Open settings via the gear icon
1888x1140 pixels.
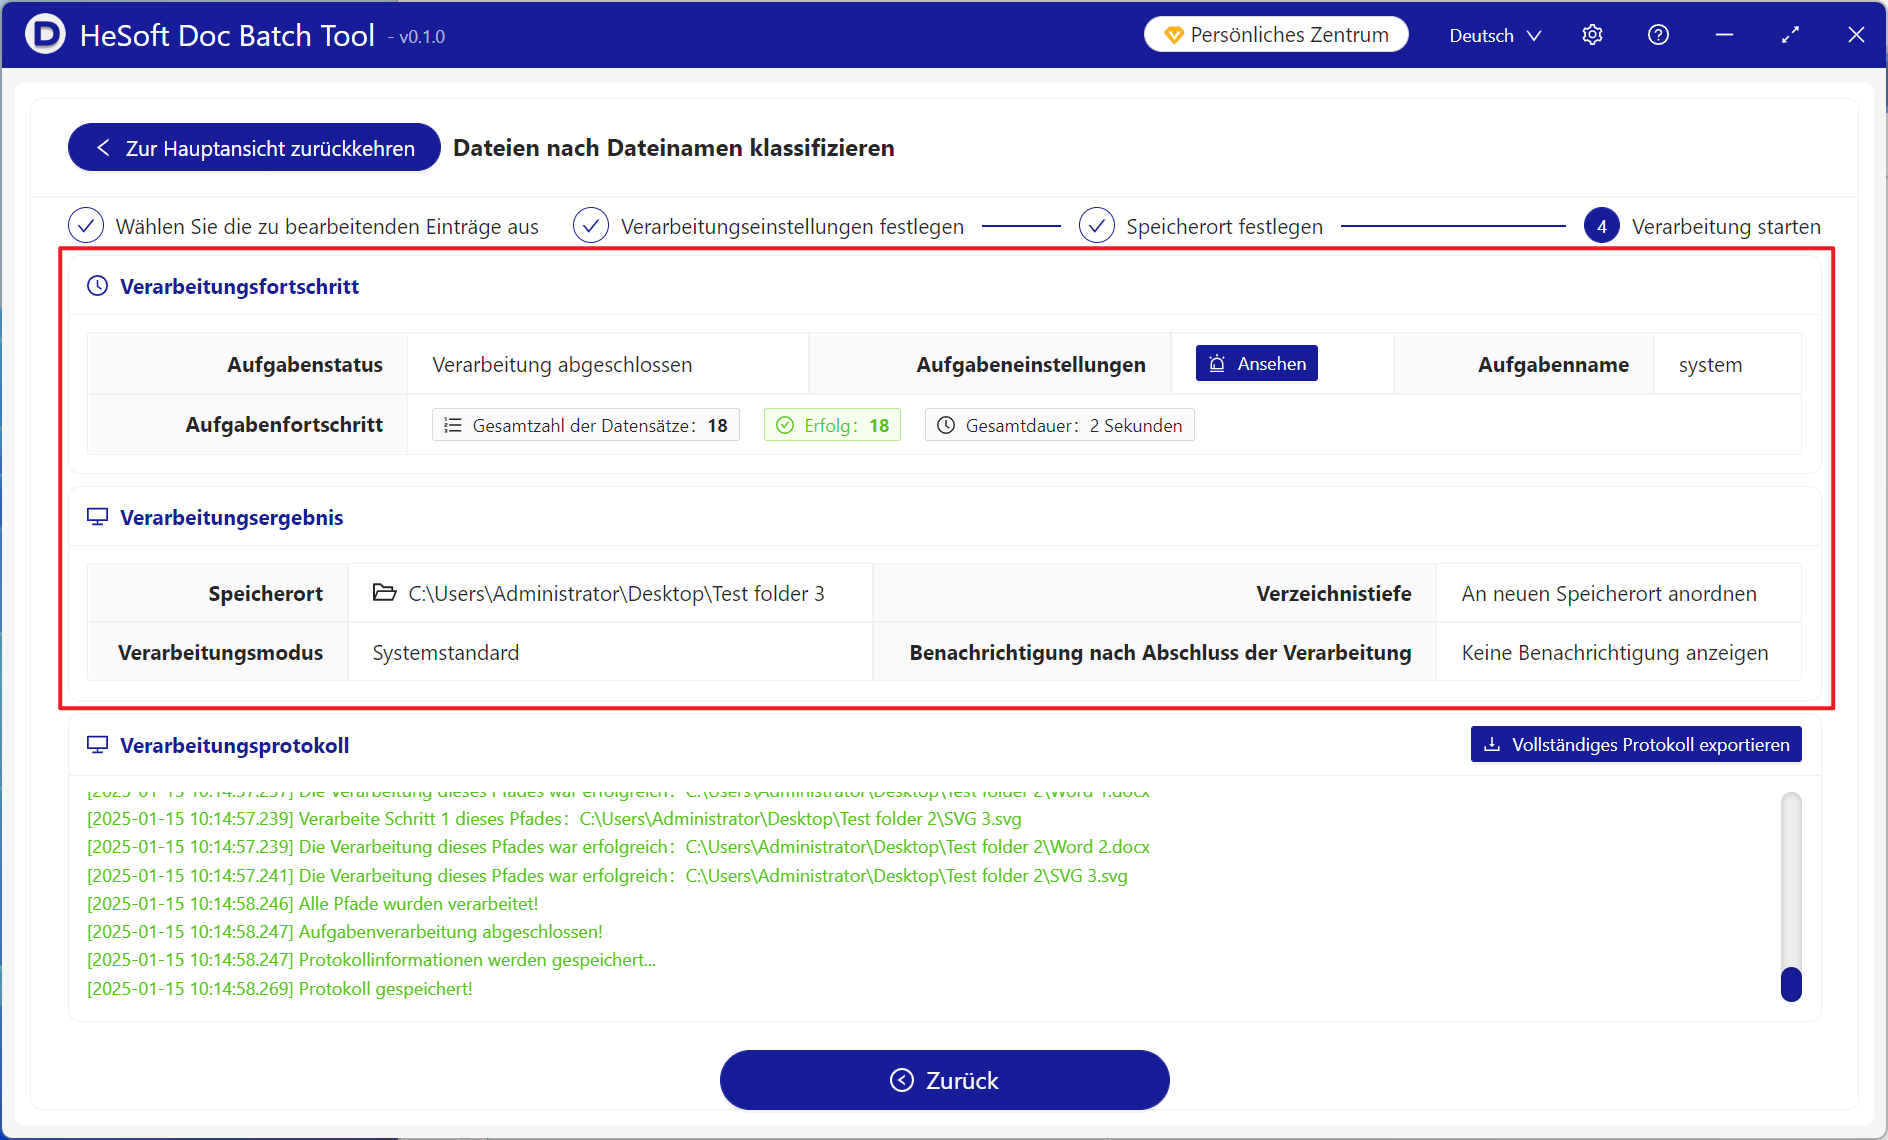click(1592, 35)
